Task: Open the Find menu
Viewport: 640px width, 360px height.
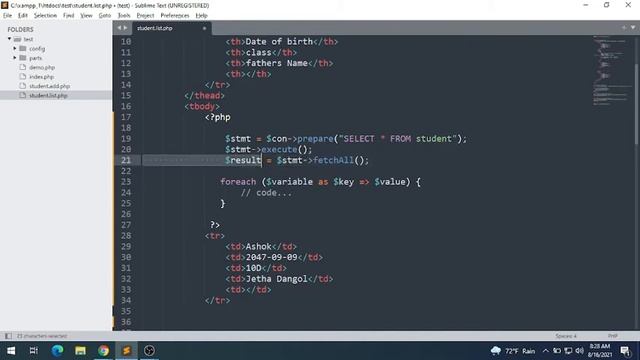Action: click(x=69, y=16)
